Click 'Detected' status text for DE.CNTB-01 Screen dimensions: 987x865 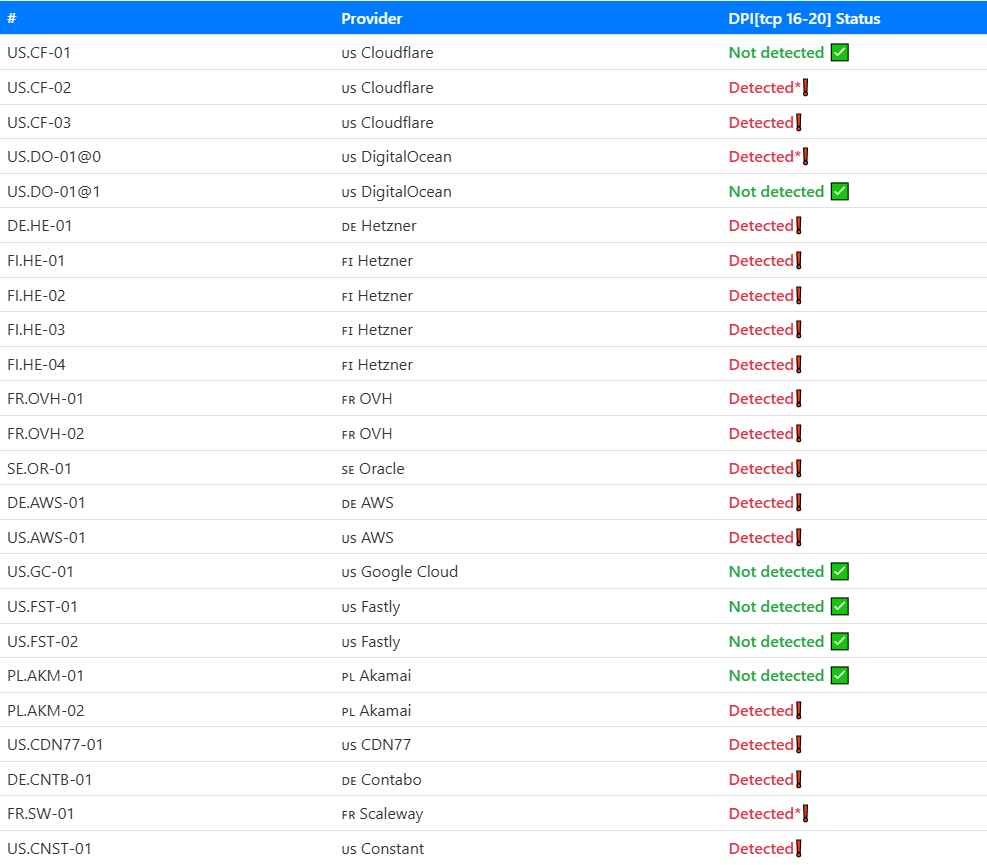point(761,779)
